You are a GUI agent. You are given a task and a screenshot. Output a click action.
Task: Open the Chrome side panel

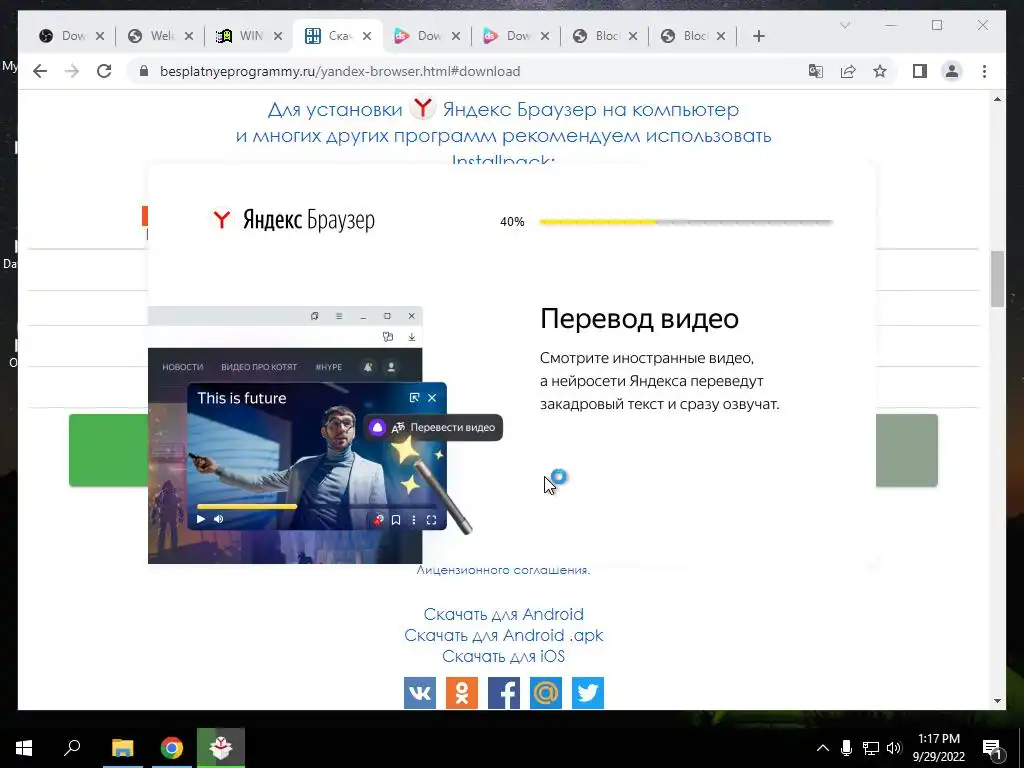point(920,71)
